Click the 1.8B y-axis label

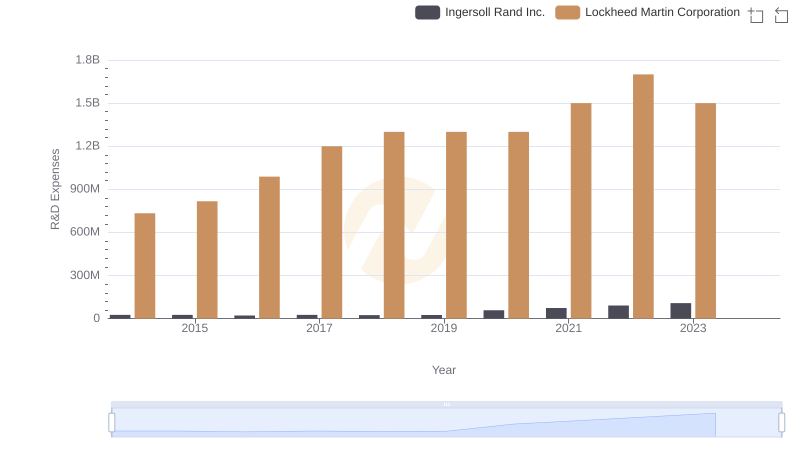[x=88, y=60]
